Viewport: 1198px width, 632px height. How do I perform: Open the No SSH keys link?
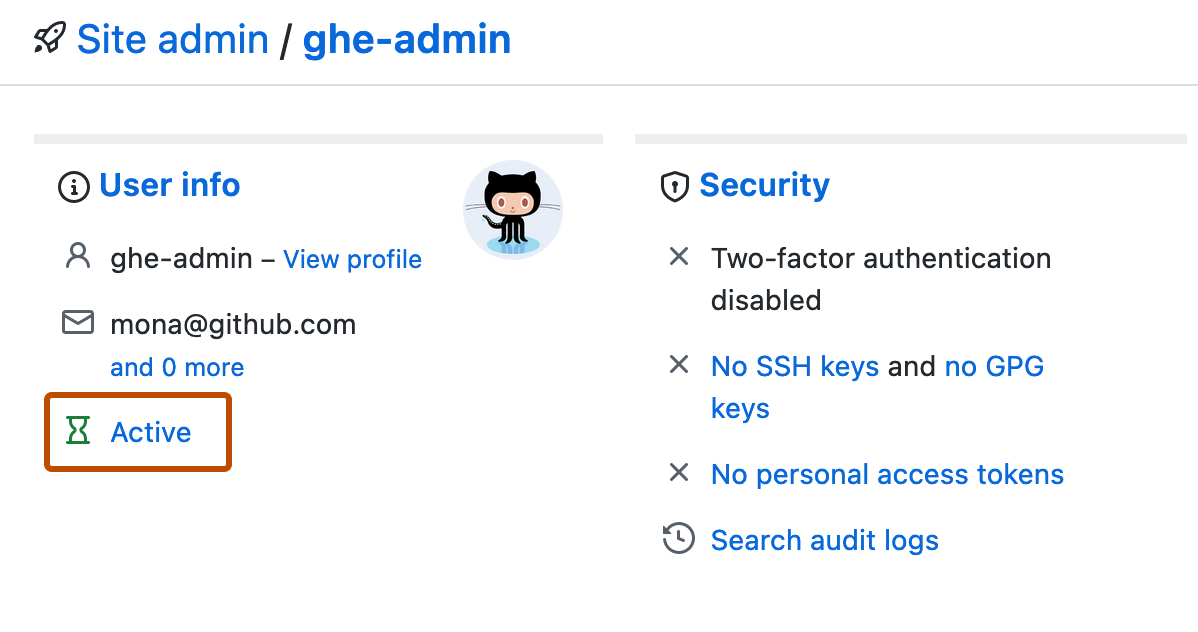click(x=794, y=365)
